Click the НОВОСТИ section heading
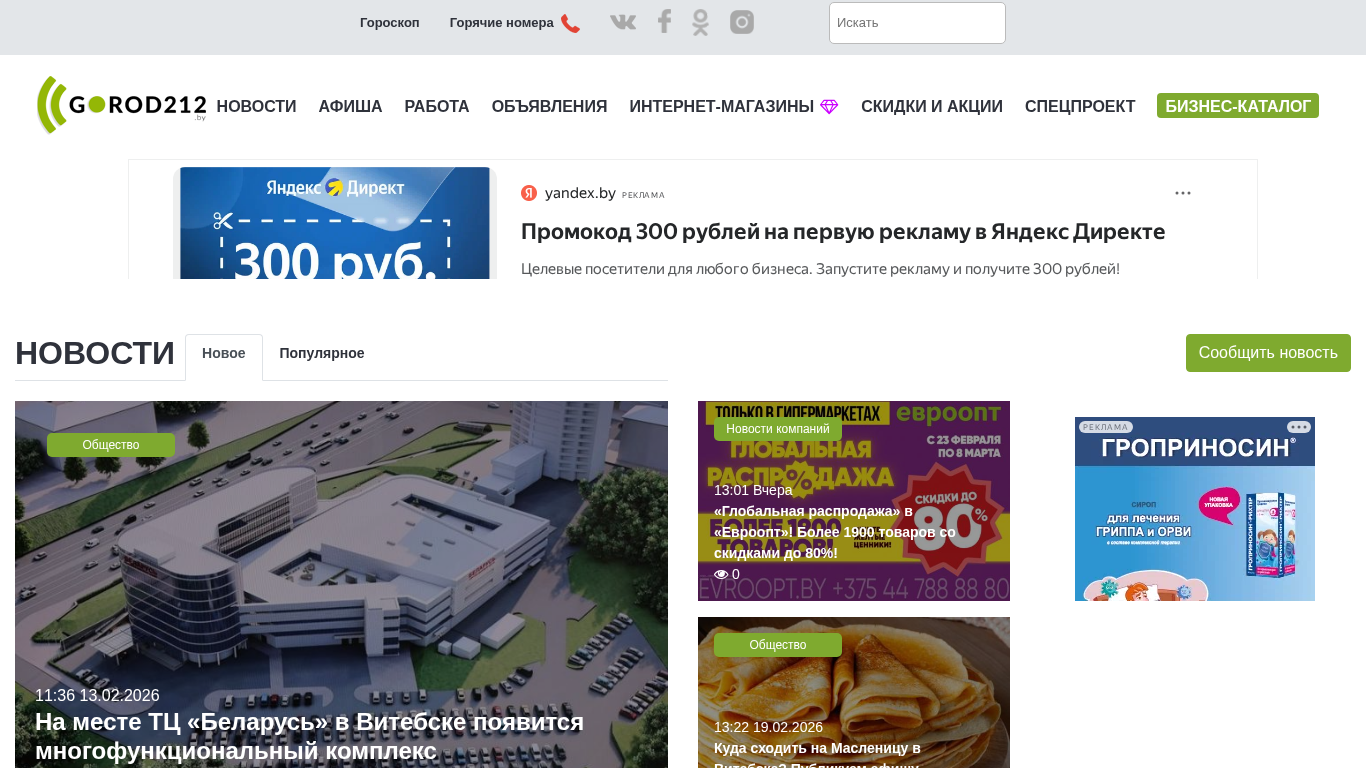 tap(95, 354)
